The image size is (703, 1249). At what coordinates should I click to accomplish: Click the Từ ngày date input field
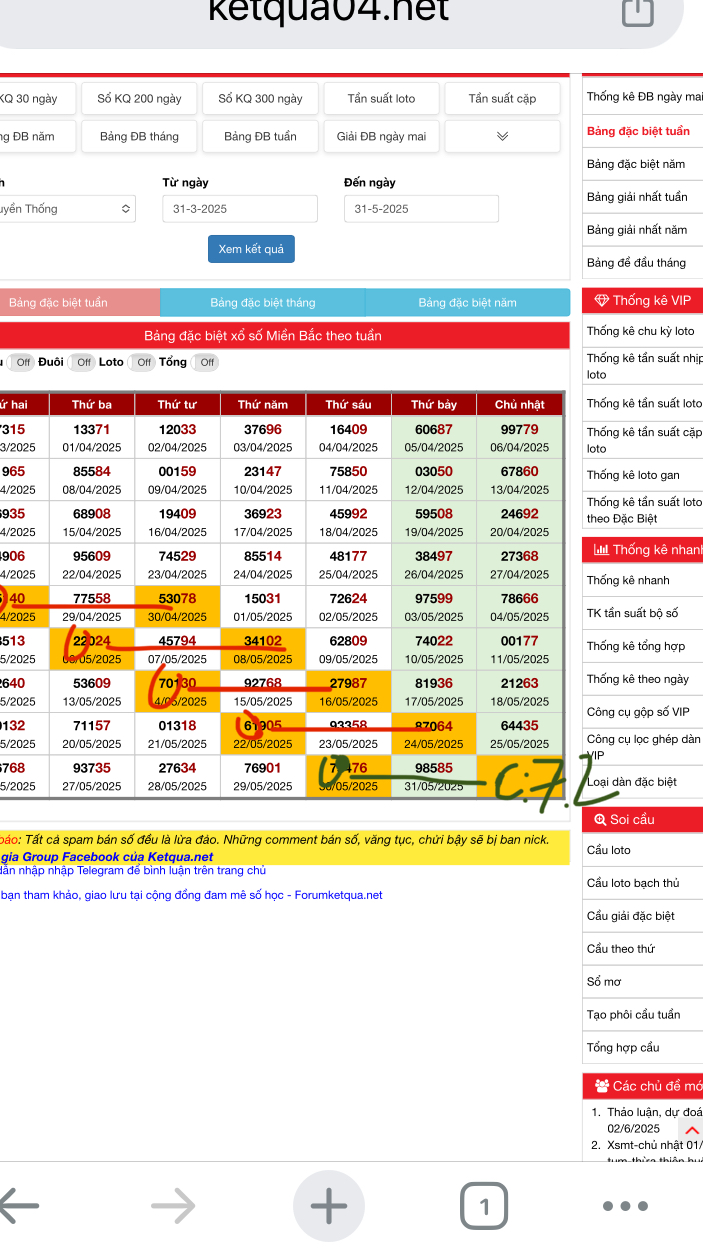(x=240, y=209)
